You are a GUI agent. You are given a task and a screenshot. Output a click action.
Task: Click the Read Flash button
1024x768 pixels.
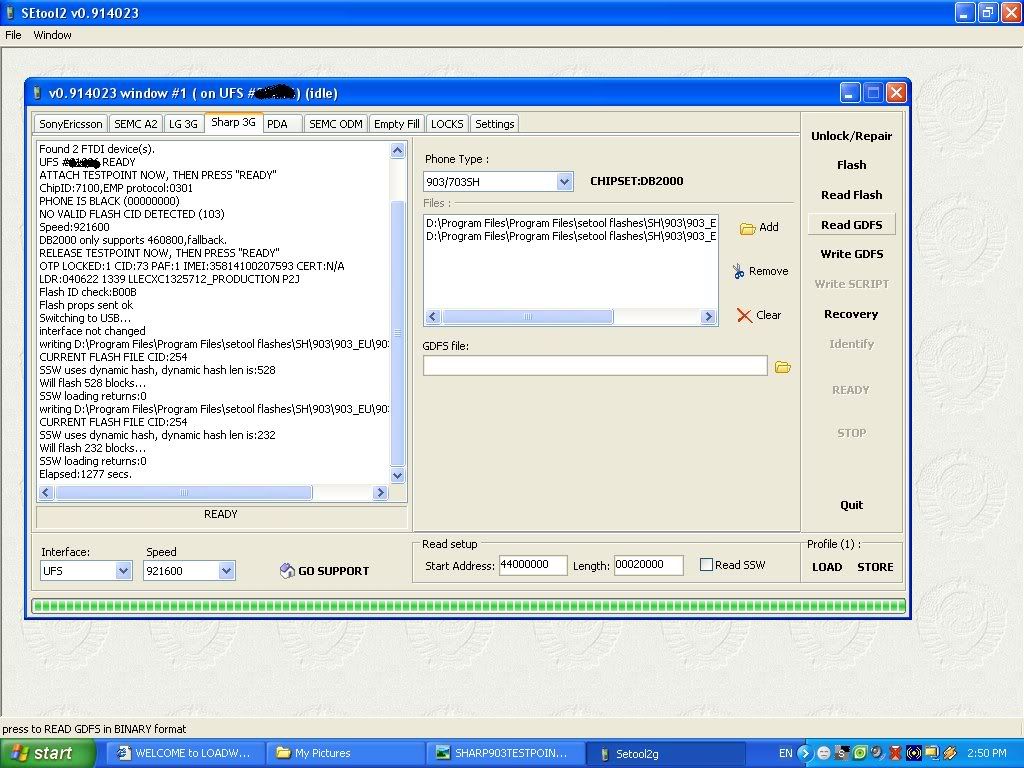coord(852,195)
